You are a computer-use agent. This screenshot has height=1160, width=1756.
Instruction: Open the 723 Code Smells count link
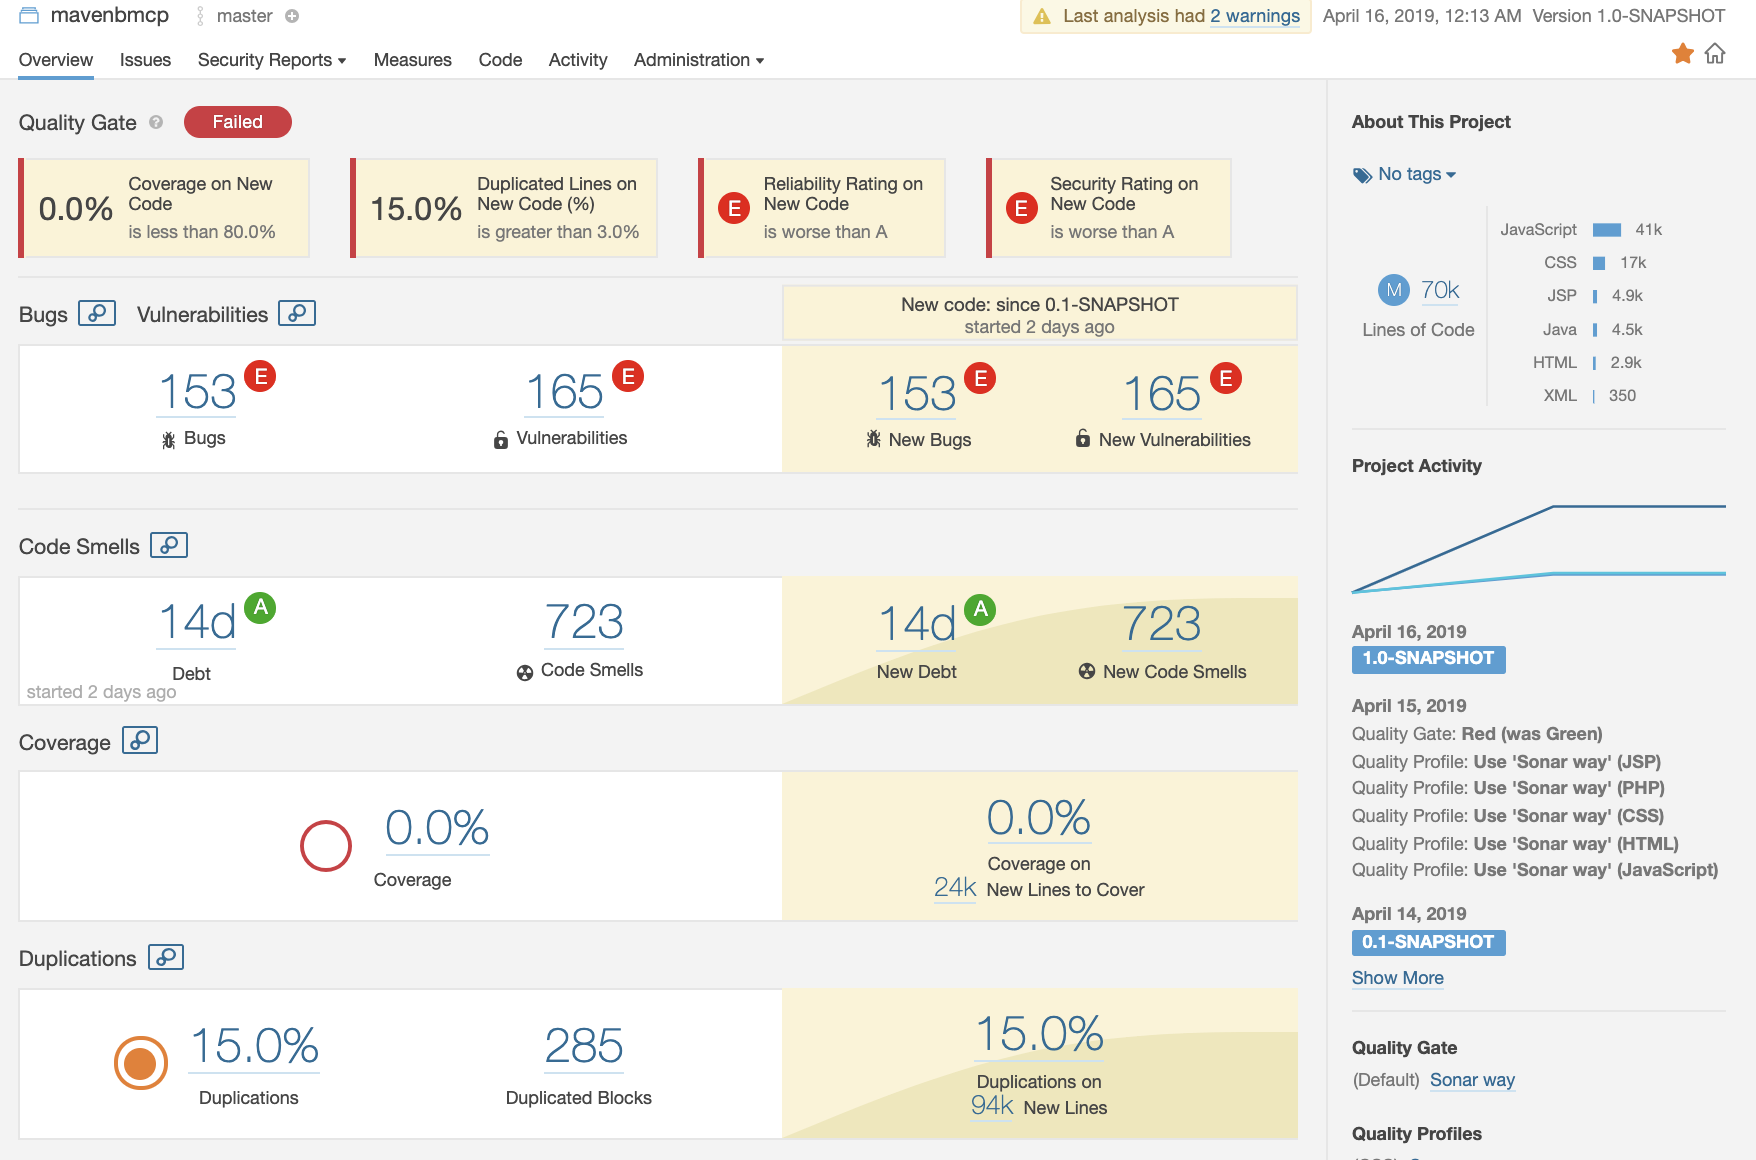coord(584,622)
